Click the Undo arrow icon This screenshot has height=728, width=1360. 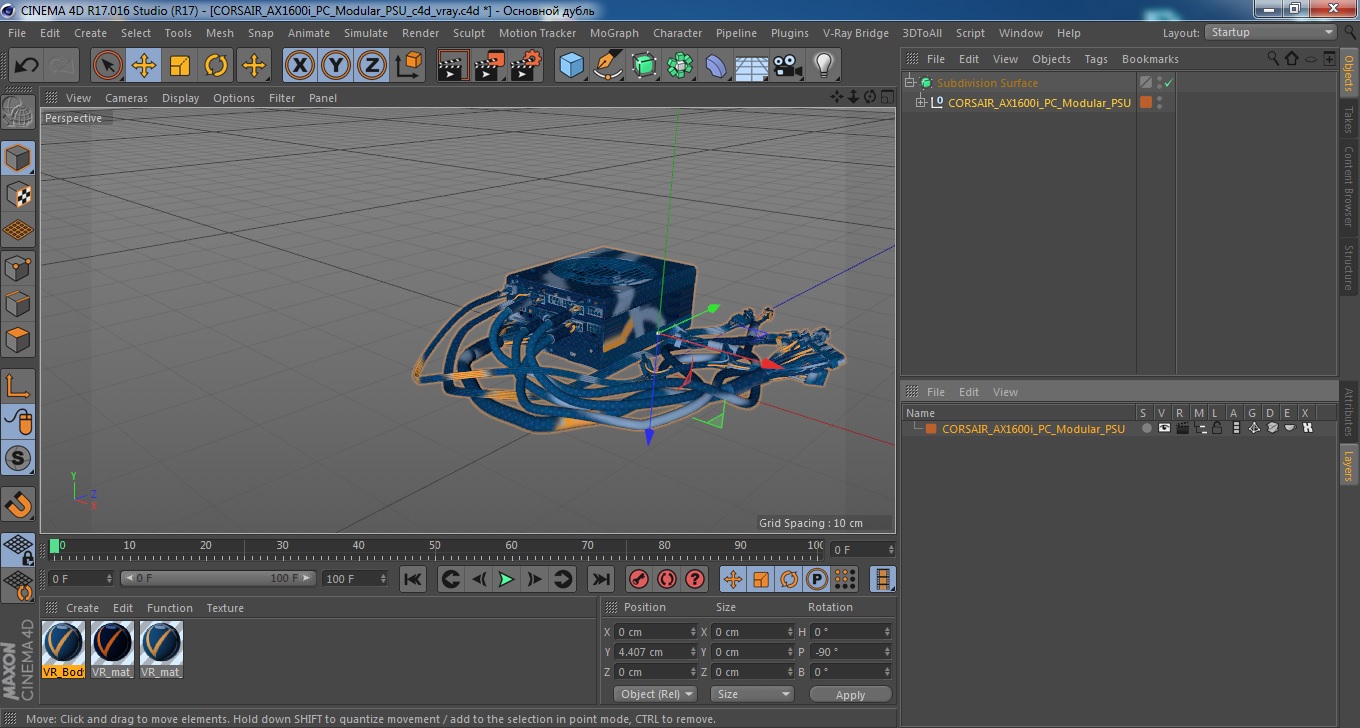26,66
